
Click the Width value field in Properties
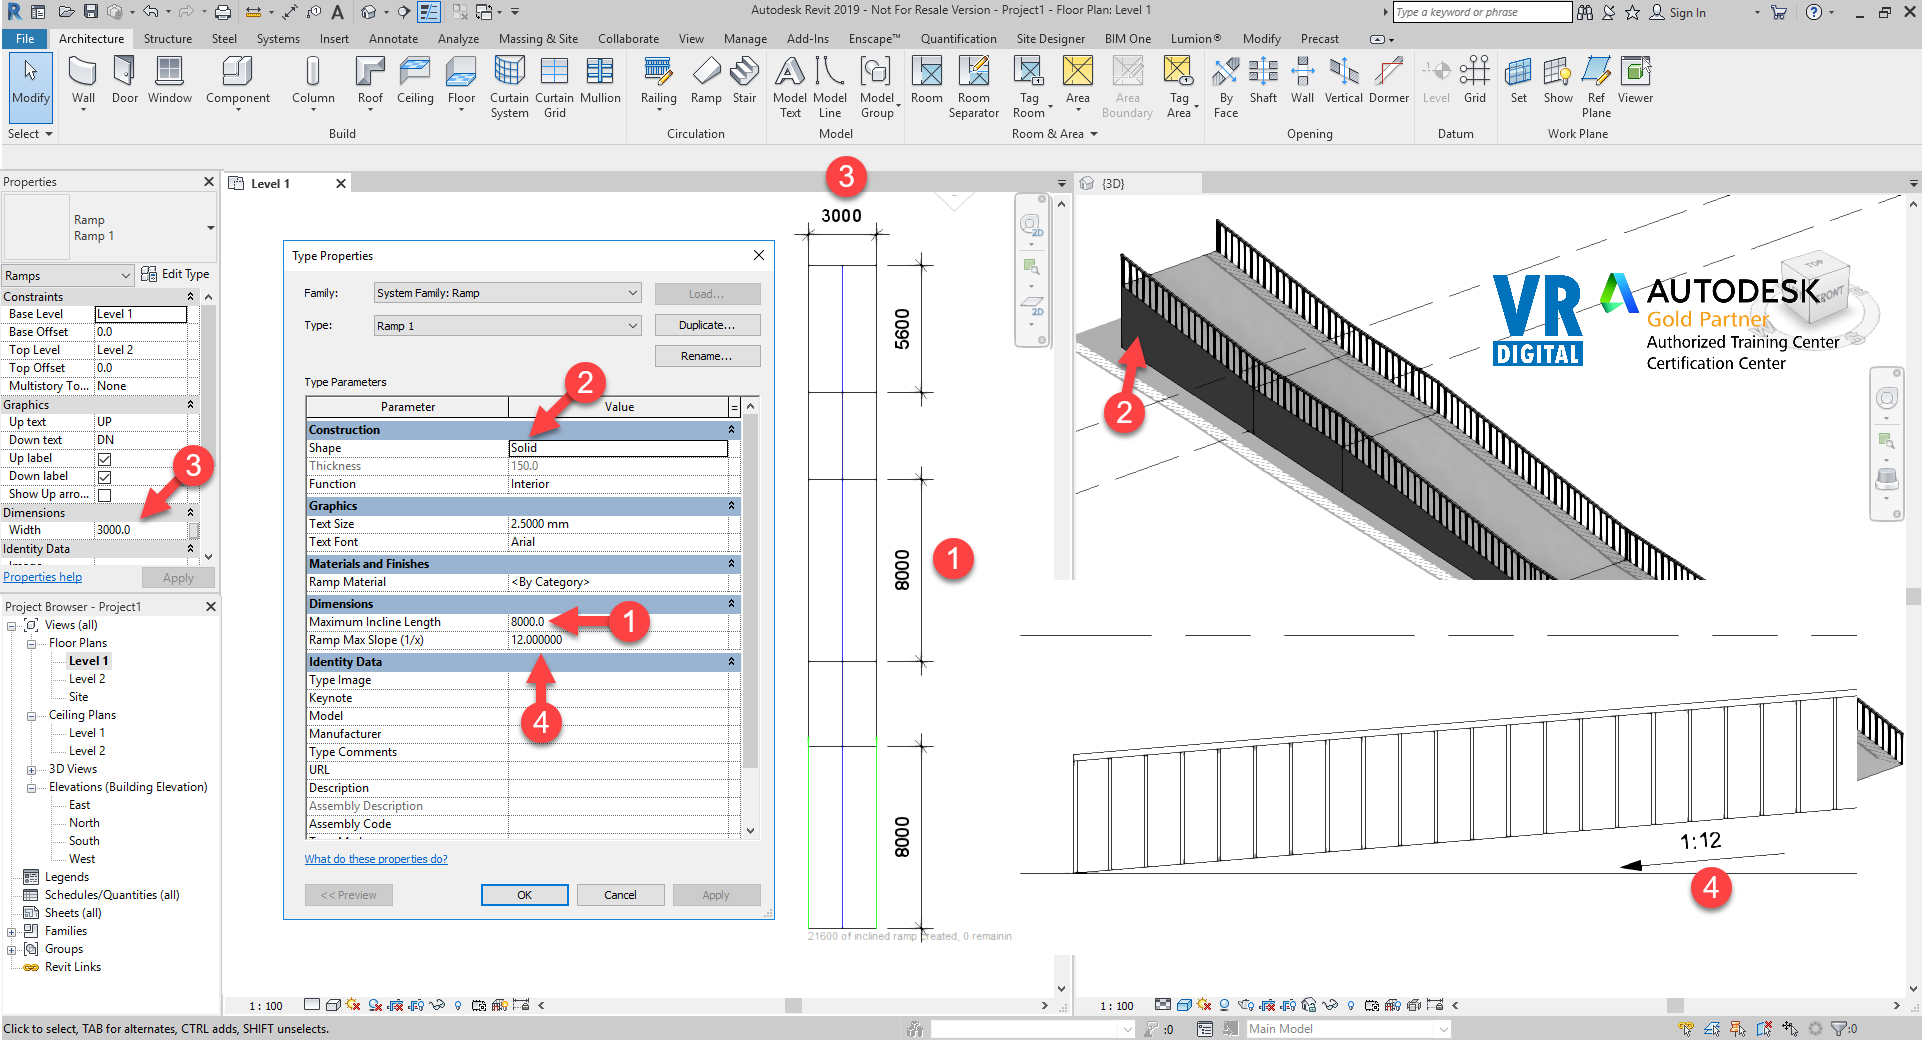pos(141,530)
